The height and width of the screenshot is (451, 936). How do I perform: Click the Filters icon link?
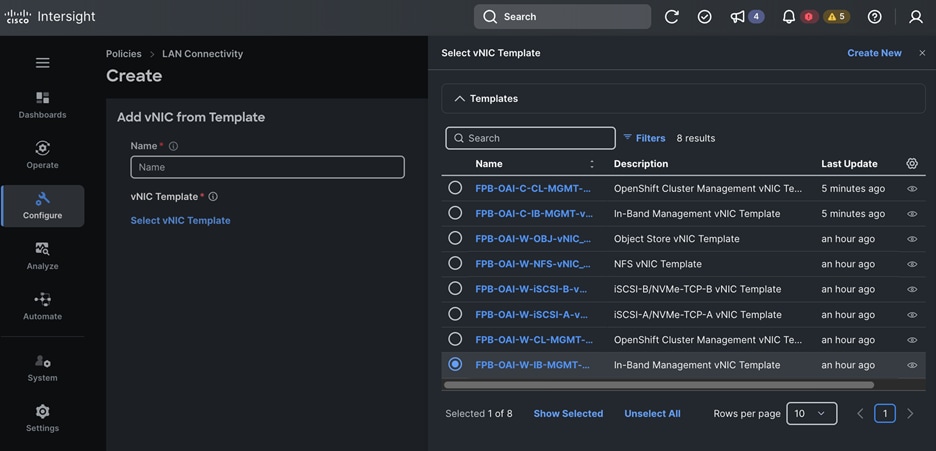pos(644,138)
